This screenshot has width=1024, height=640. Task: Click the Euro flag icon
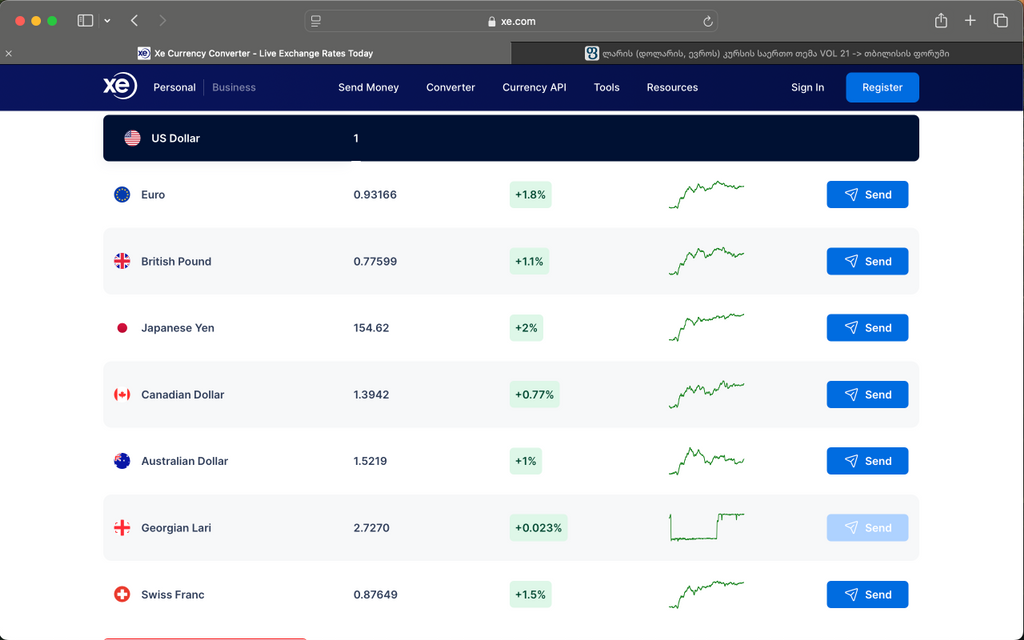coord(122,195)
